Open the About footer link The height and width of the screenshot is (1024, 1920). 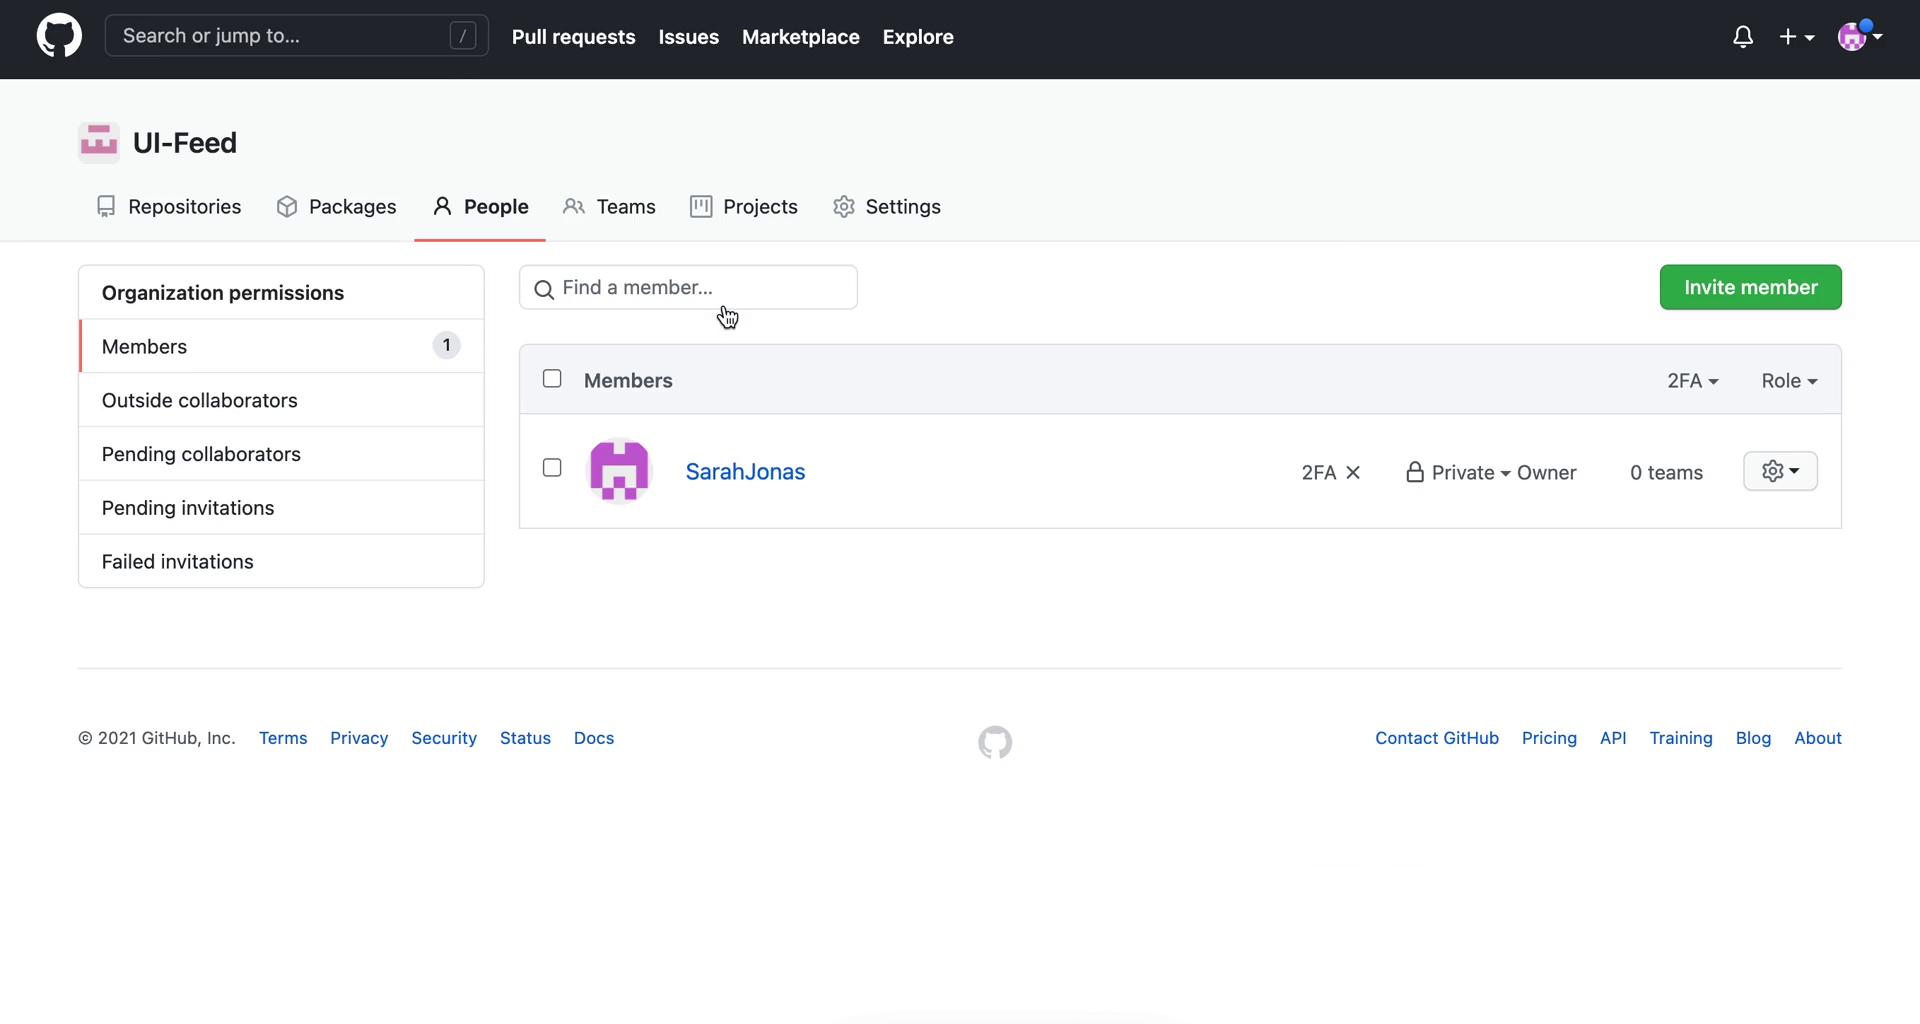[1818, 738]
